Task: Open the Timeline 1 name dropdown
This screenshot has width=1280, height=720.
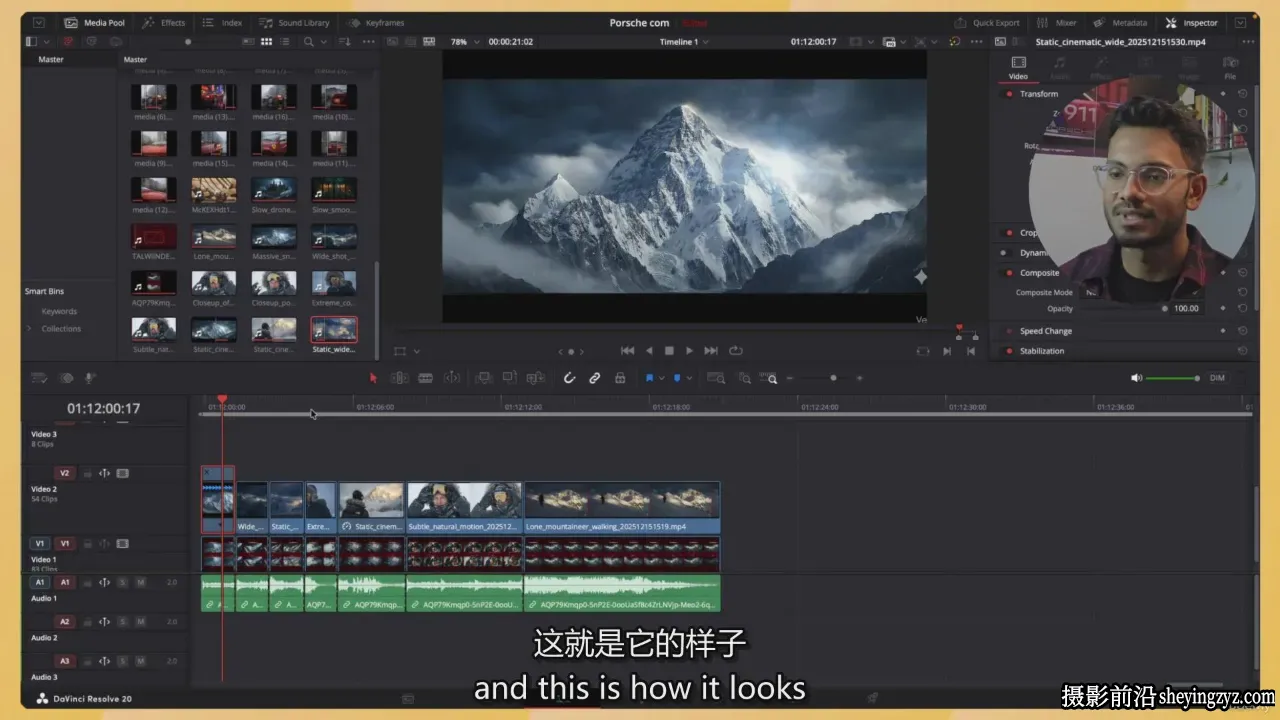Action: [x=684, y=42]
